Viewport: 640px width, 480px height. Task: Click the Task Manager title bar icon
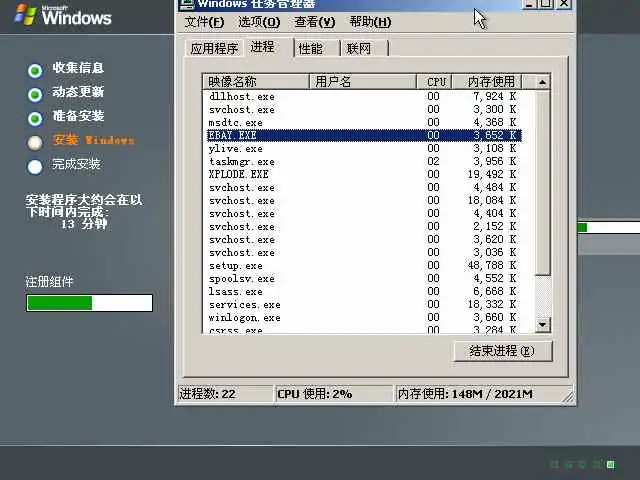click(x=187, y=4)
